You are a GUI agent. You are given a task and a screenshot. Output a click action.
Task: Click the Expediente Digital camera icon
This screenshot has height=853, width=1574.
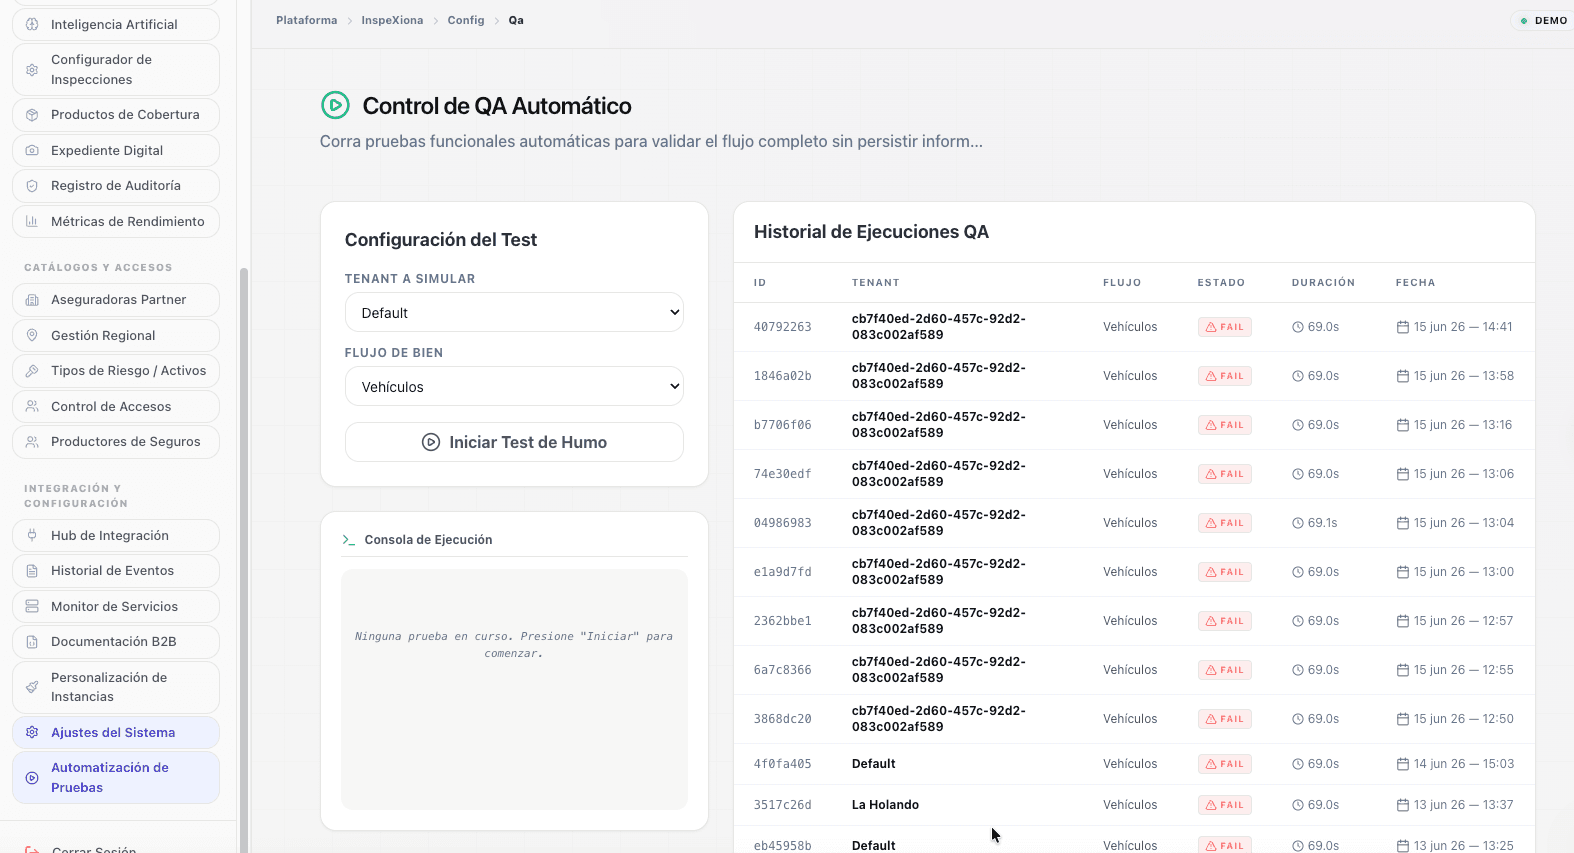click(x=32, y=151)
